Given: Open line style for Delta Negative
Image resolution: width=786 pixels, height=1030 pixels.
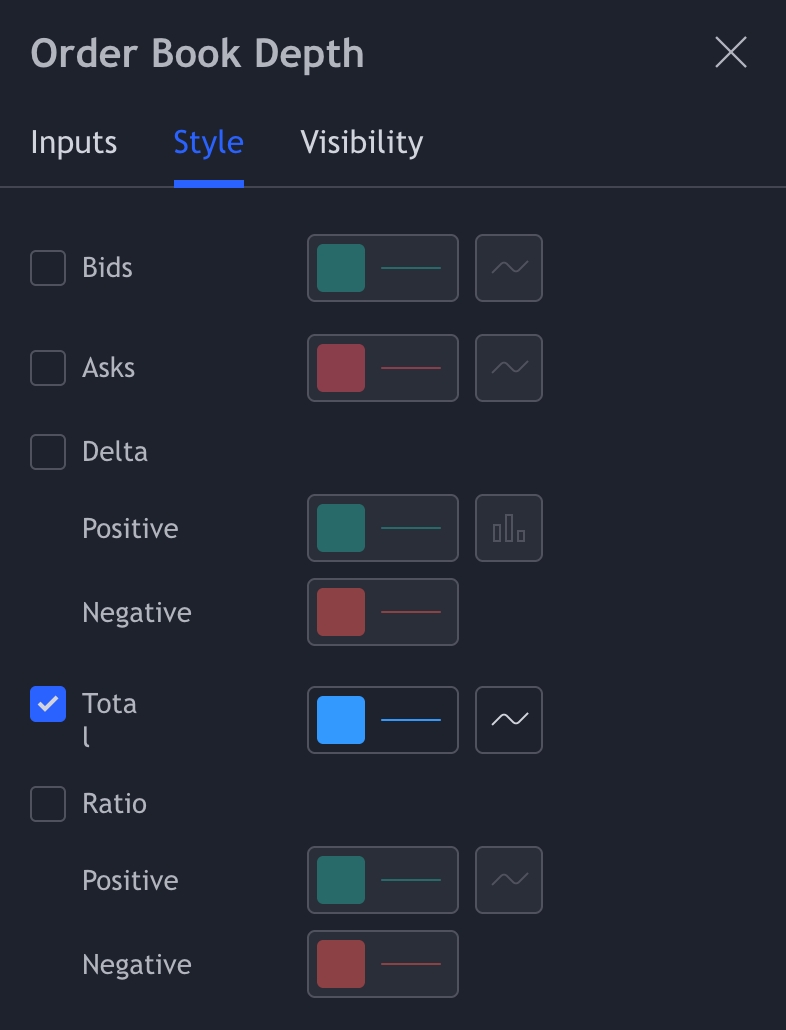Looking at the screenshot, I should click(x=411, y=612).
